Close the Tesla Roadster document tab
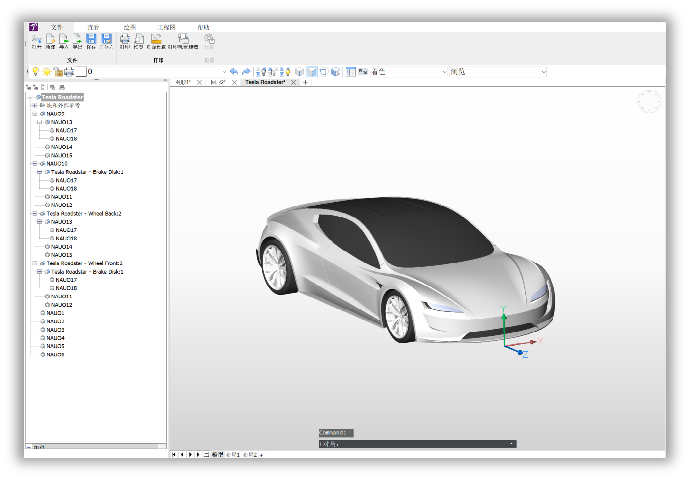The width and height of the screenshot is (691, 481). tap(293, 82)
